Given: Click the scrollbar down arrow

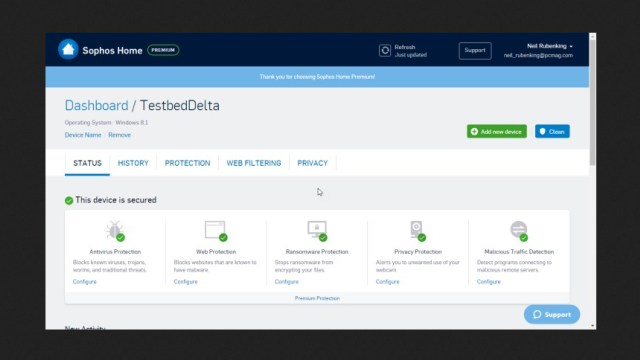Looking at the screenshot, I should tap(593, 326).
